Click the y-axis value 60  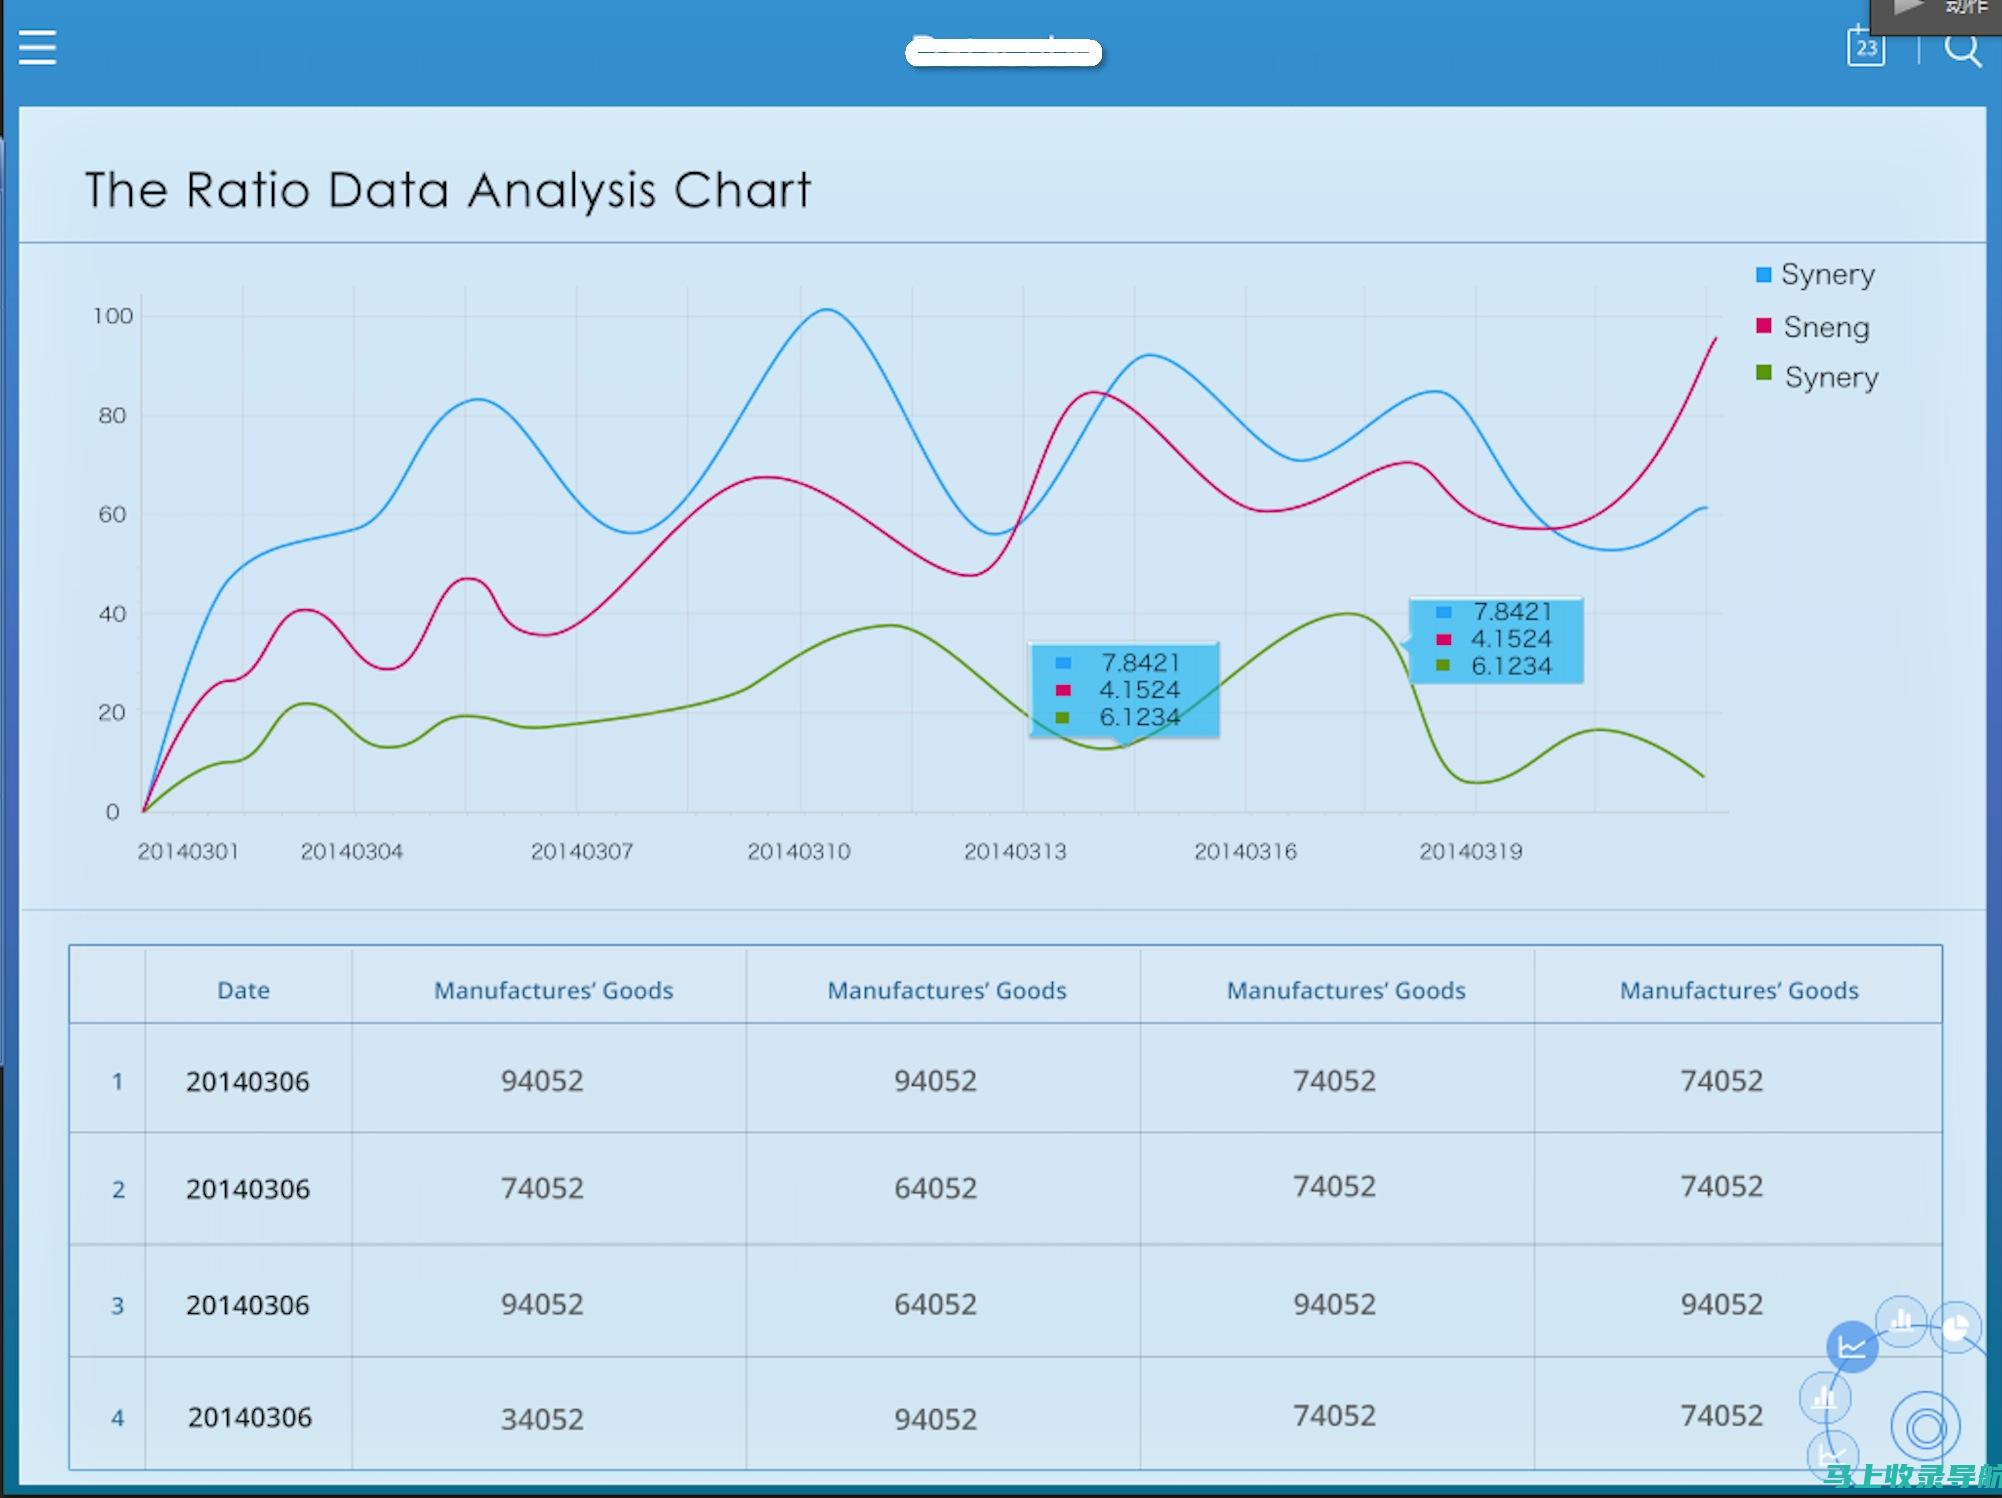click(x=112, y=514)
